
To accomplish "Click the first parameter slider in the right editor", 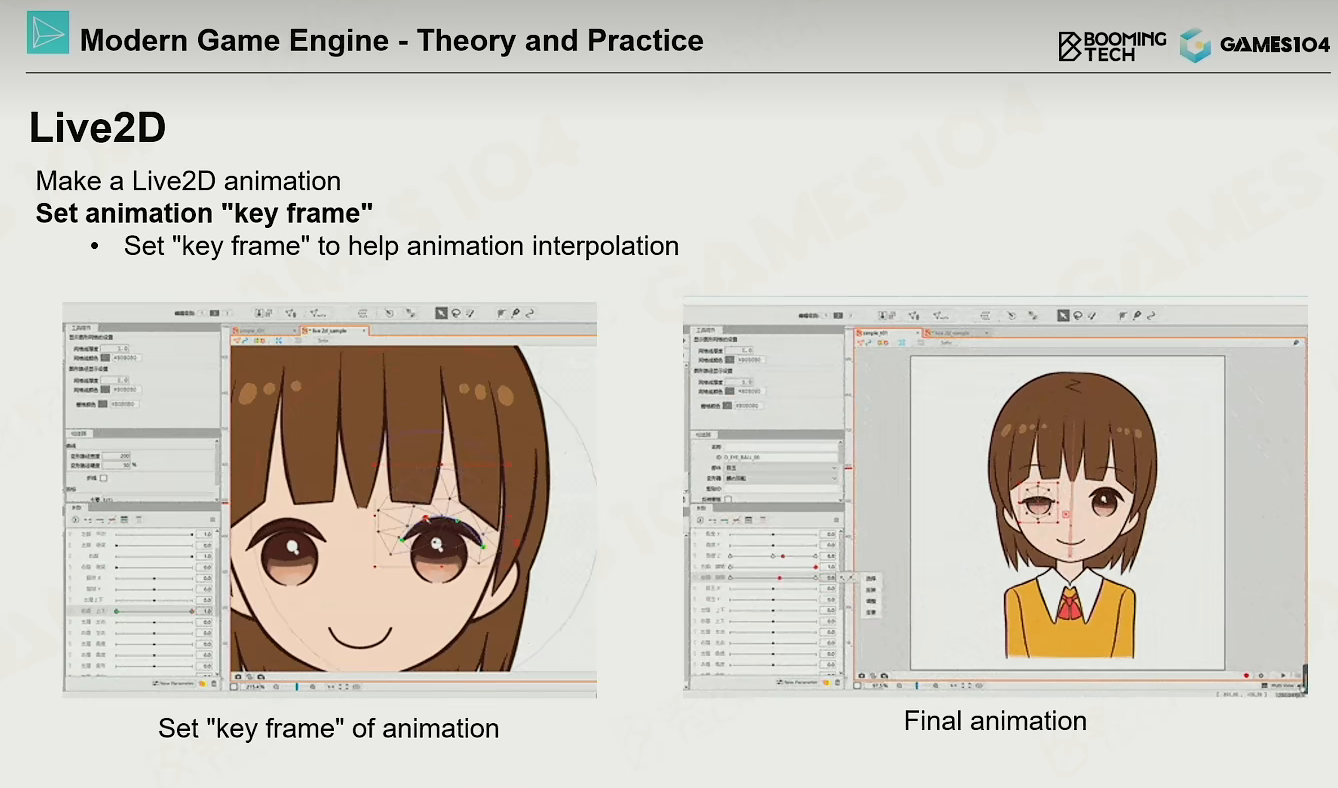I will pos(775,535).
